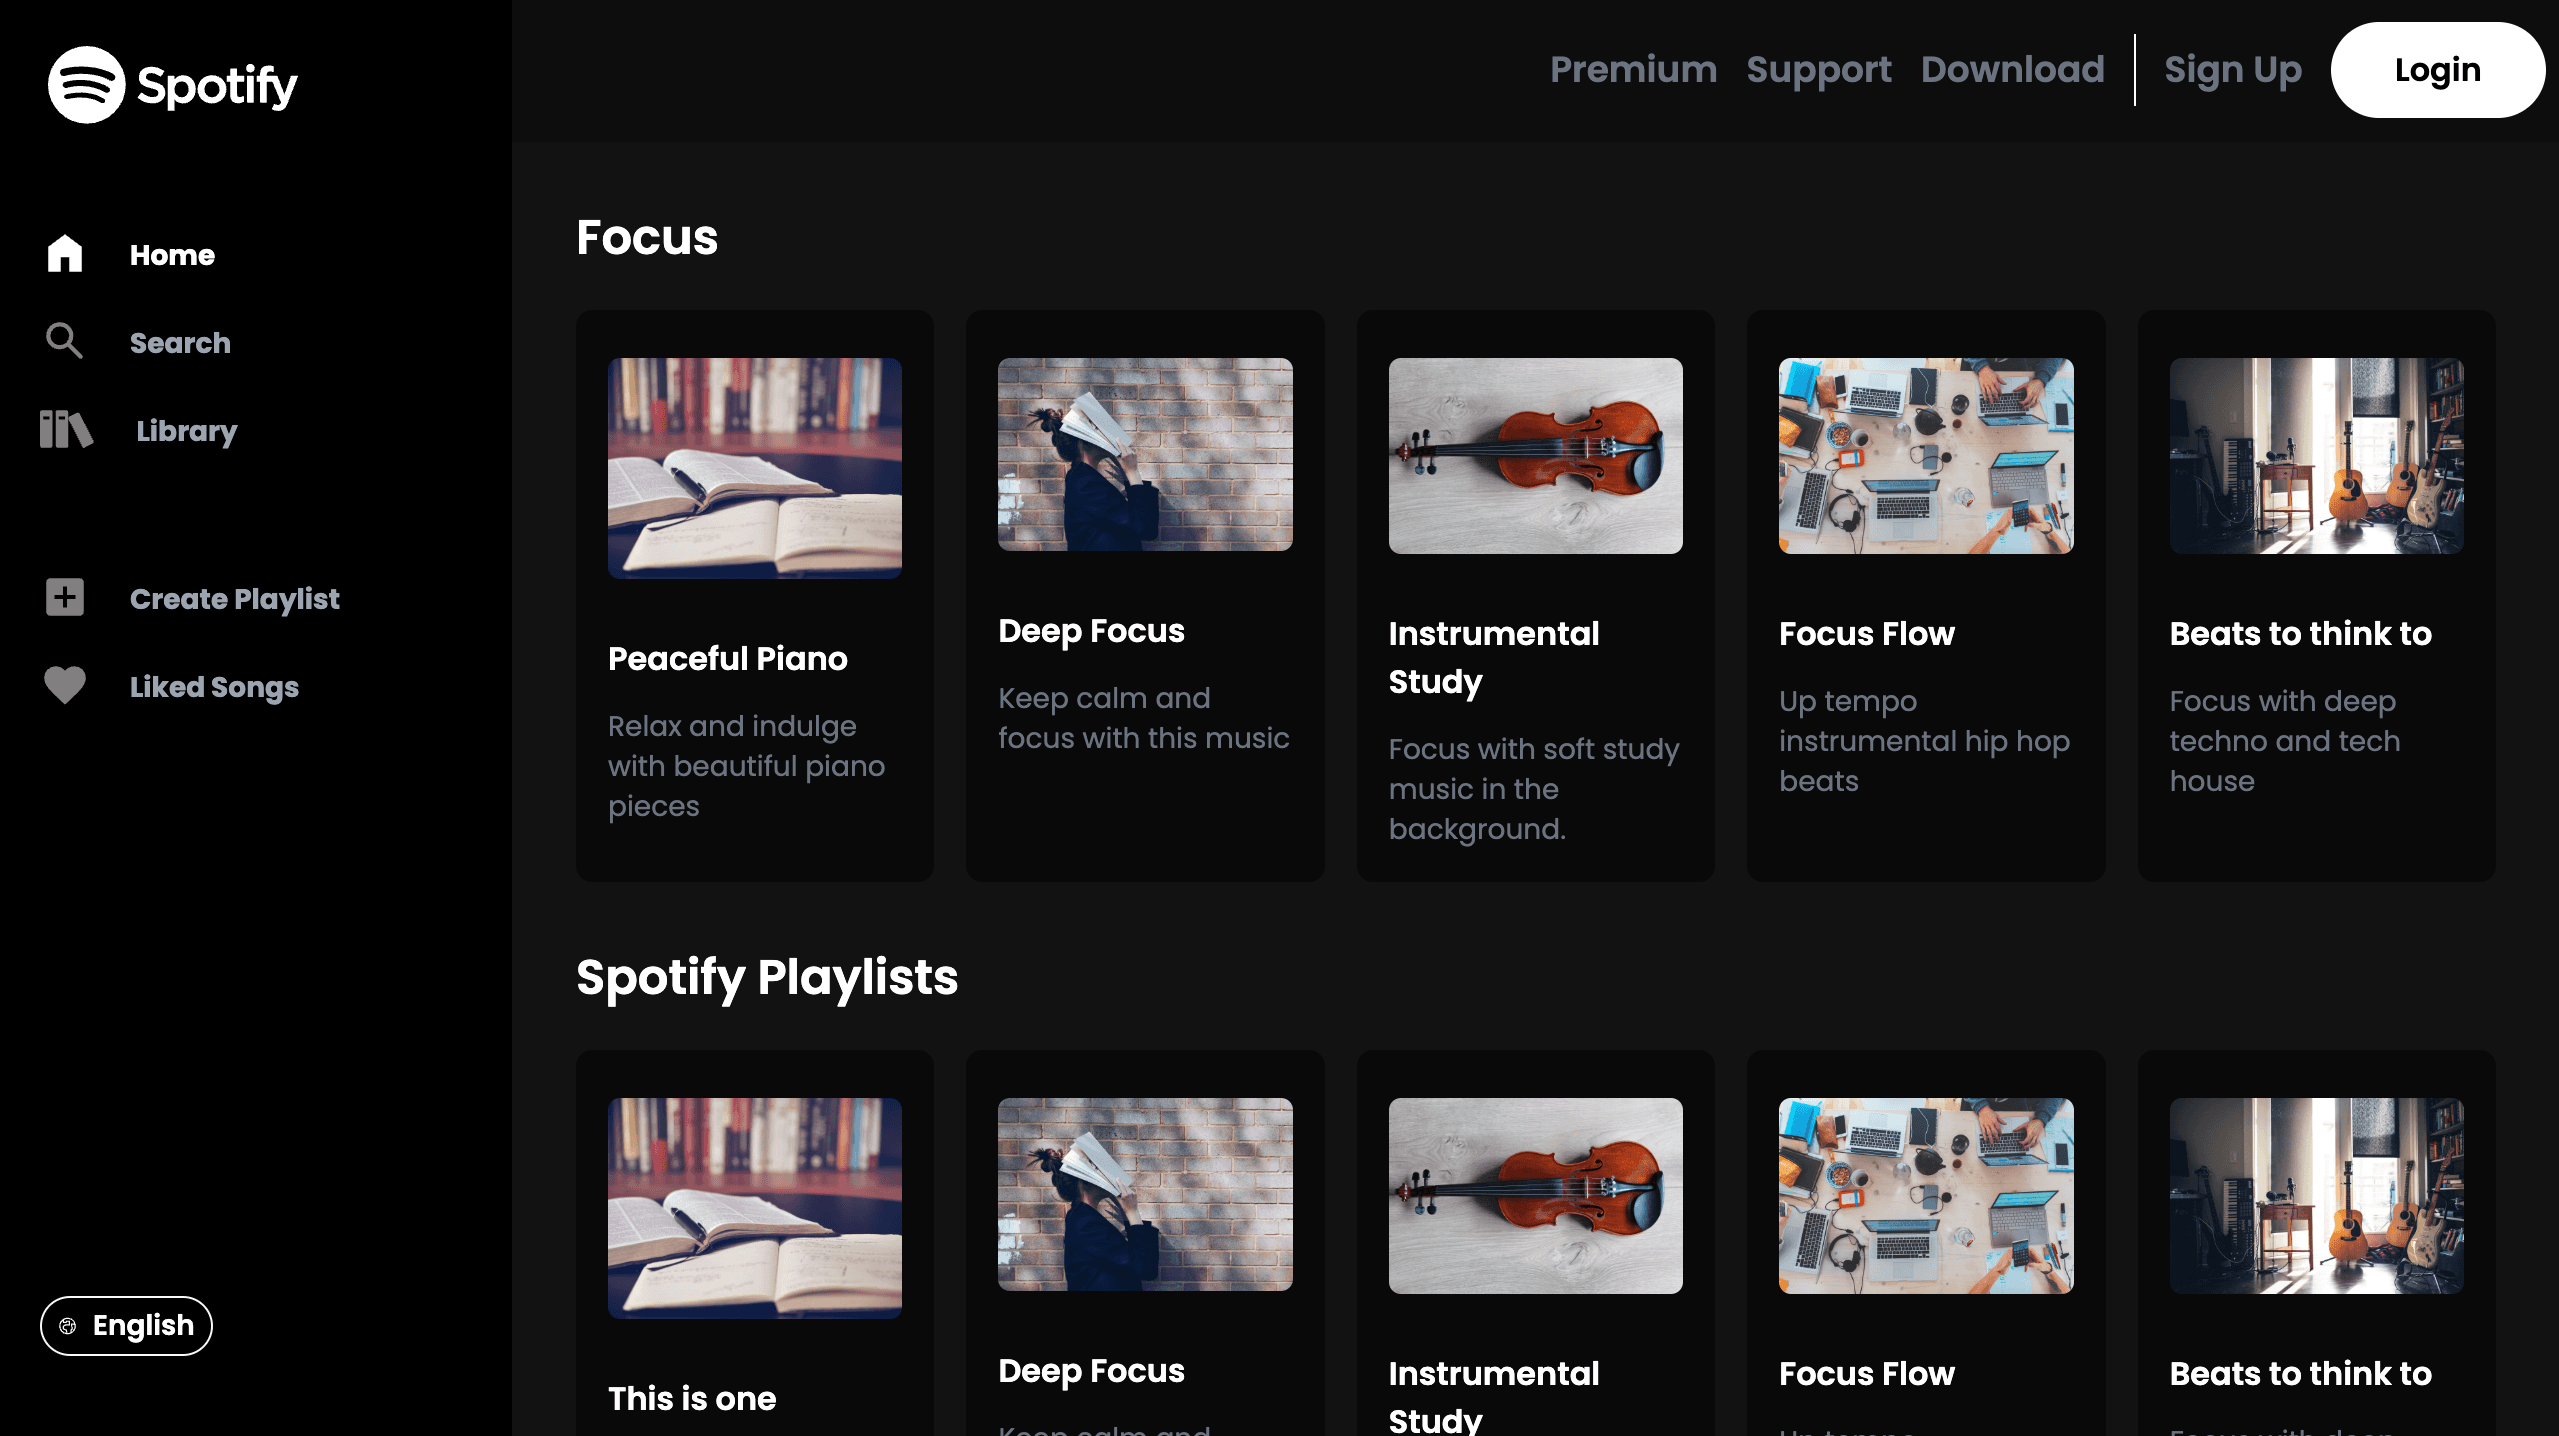The height and width of the screenshot is (1436, 2559).
Task: Click the Create Playlist plus icon
Action: pyautogui.click(x=65, y=598)
